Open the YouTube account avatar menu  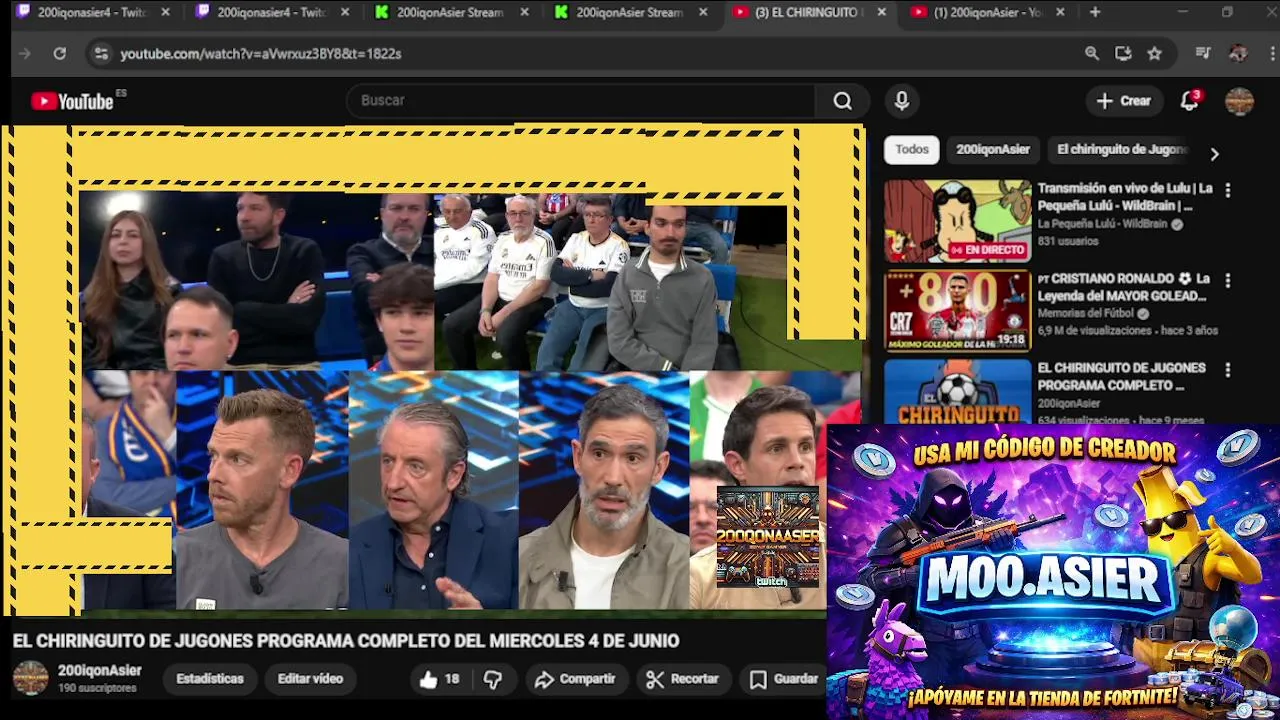point(1239,101)
